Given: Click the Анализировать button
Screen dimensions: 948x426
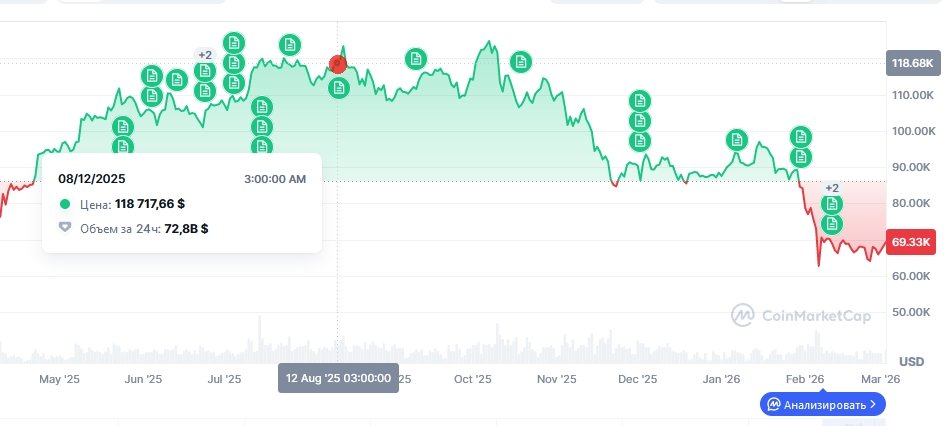Looking at the screenshot, I should pos(822,404).
